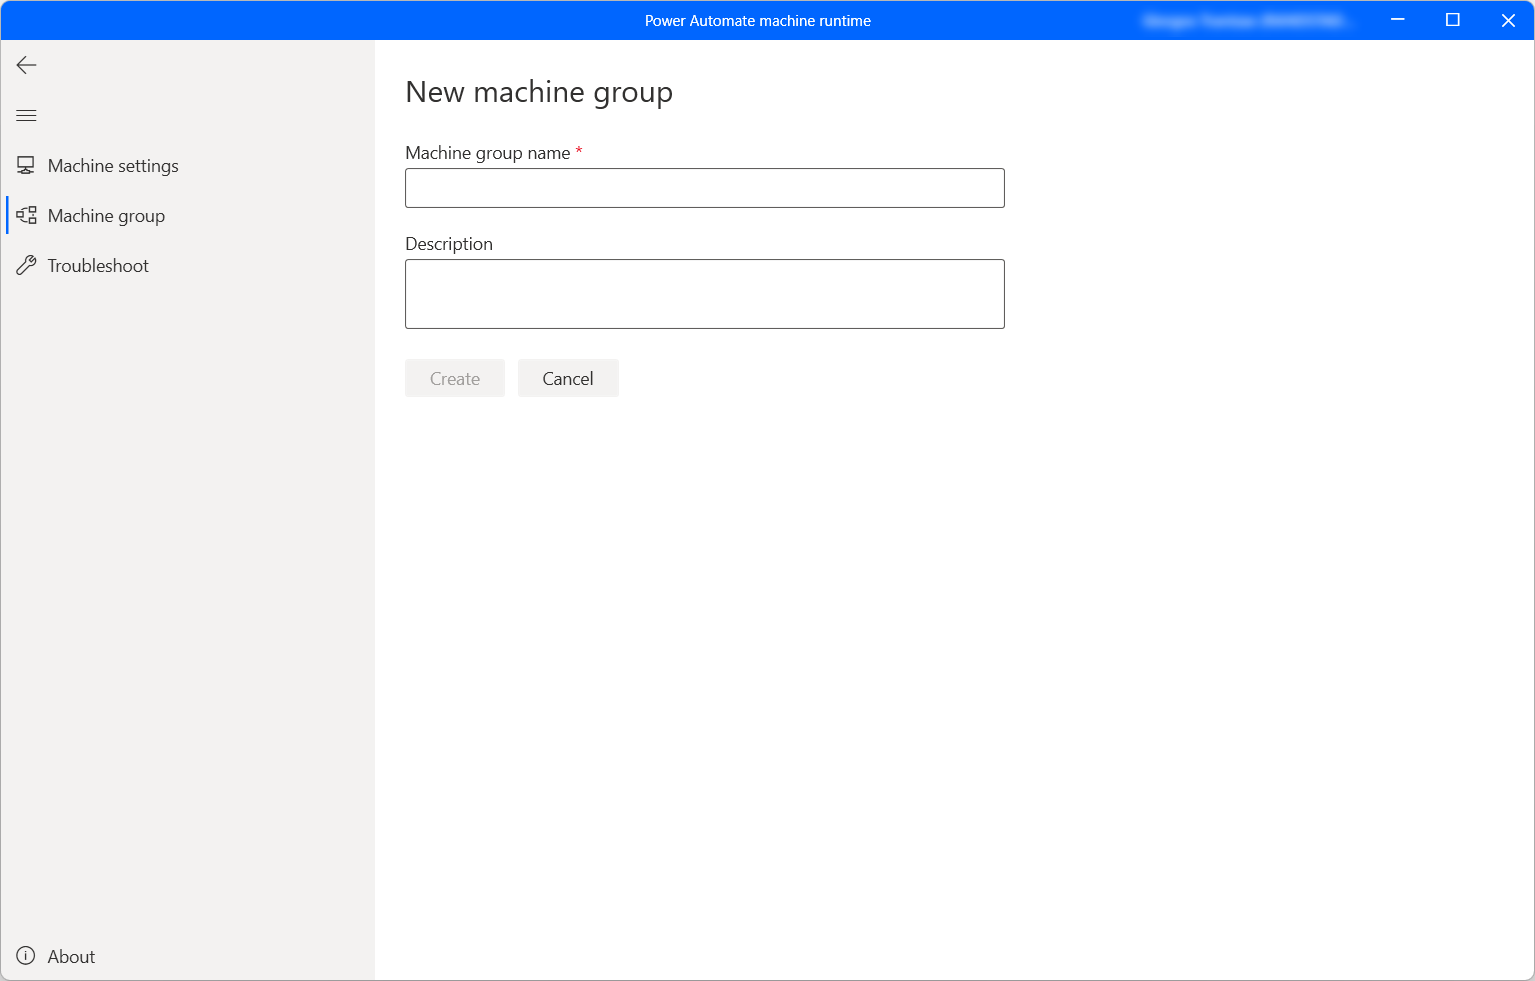Focus the Machine group name field
This screenshot has height=981, width=1535.
[x=705, y=188]
